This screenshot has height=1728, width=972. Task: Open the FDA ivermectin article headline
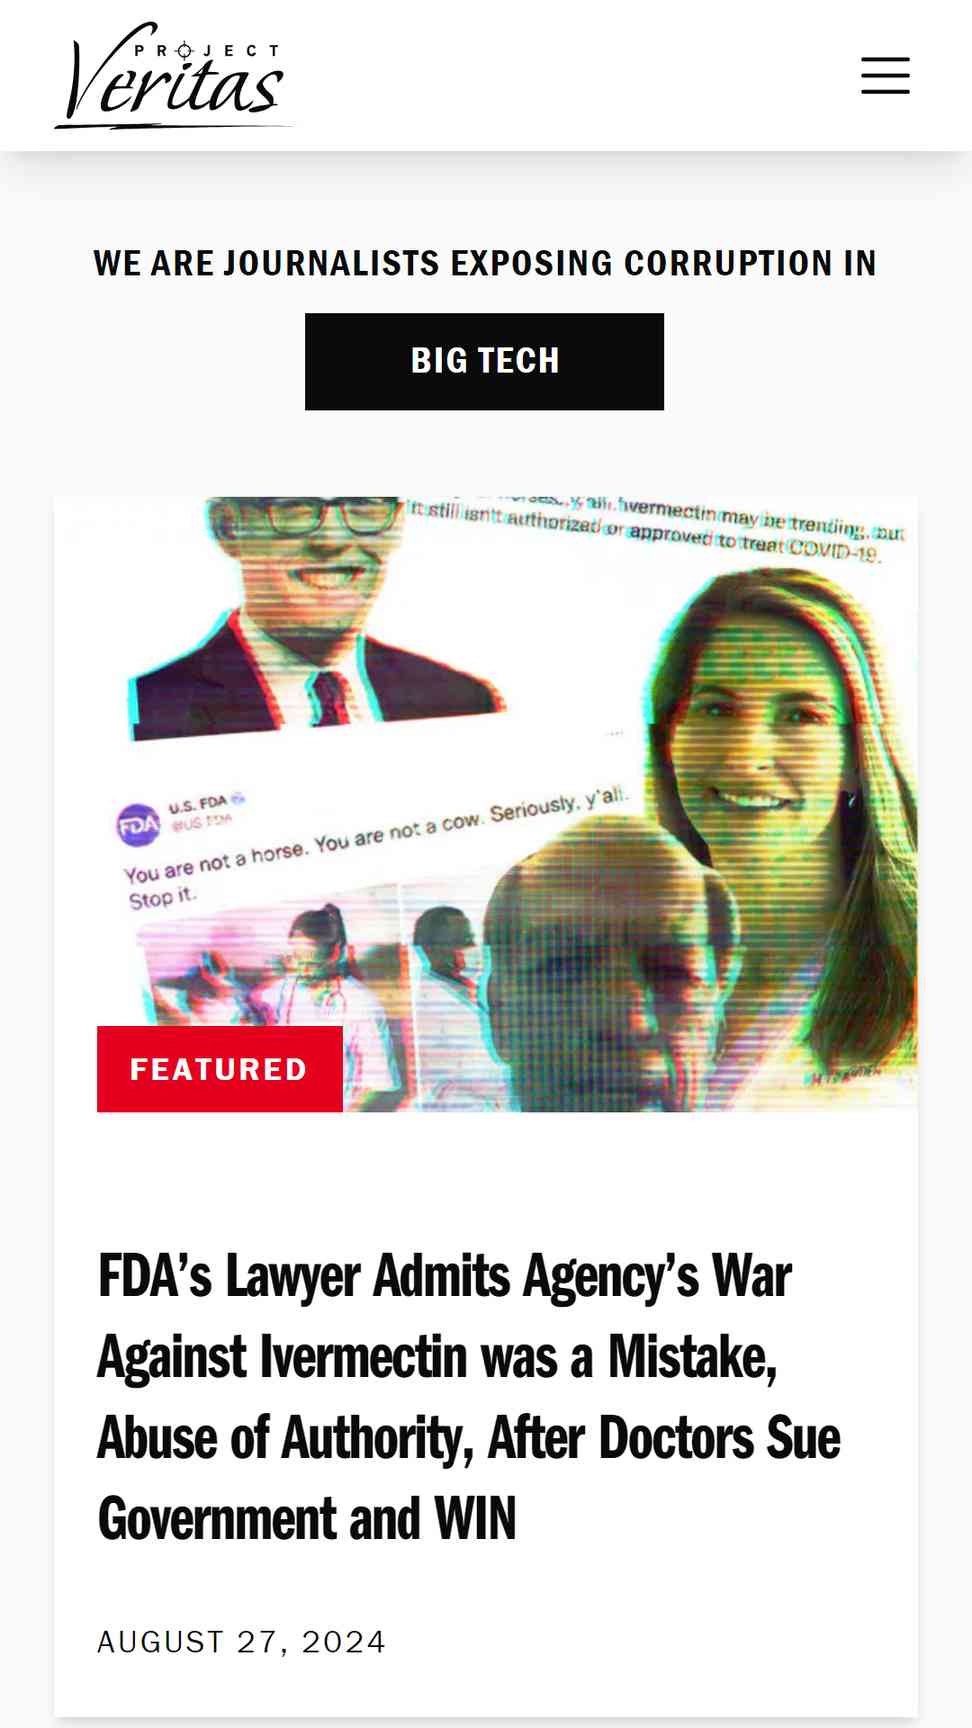[468, 1397]
